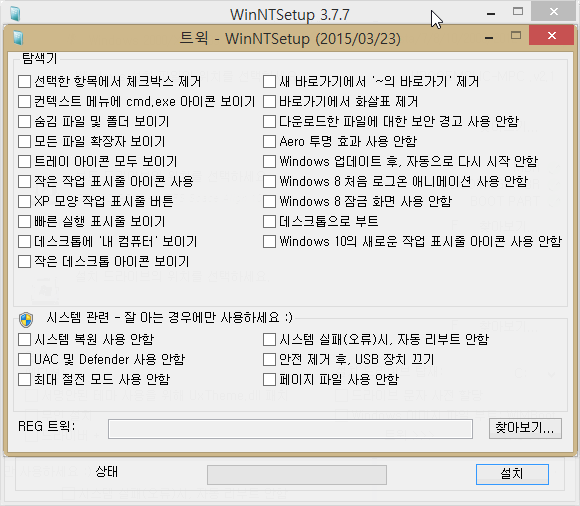Maximize the WinNTSetup 3.7.7 main window

[518, 11]
